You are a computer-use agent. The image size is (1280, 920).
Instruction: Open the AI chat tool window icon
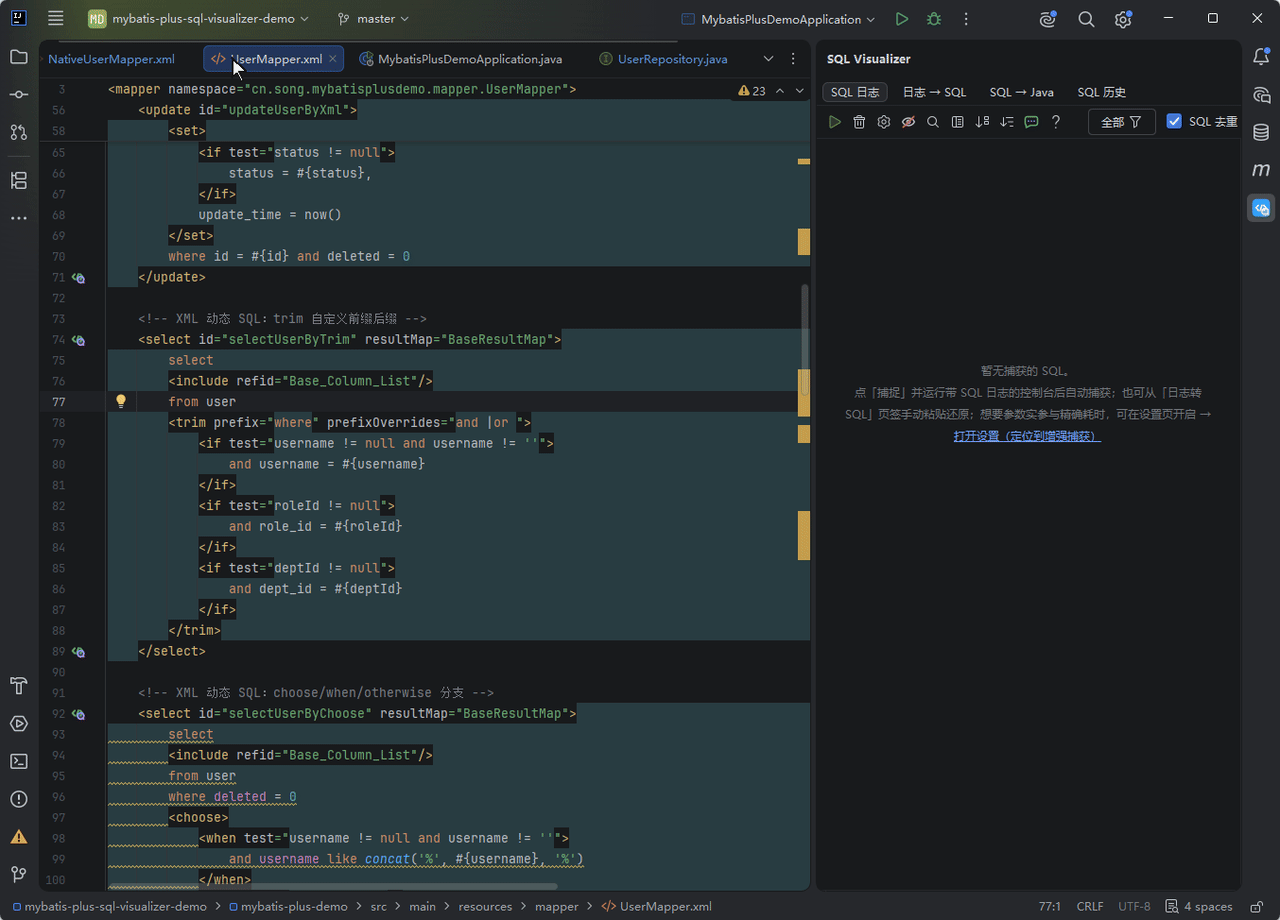[x=1261, y=95]
